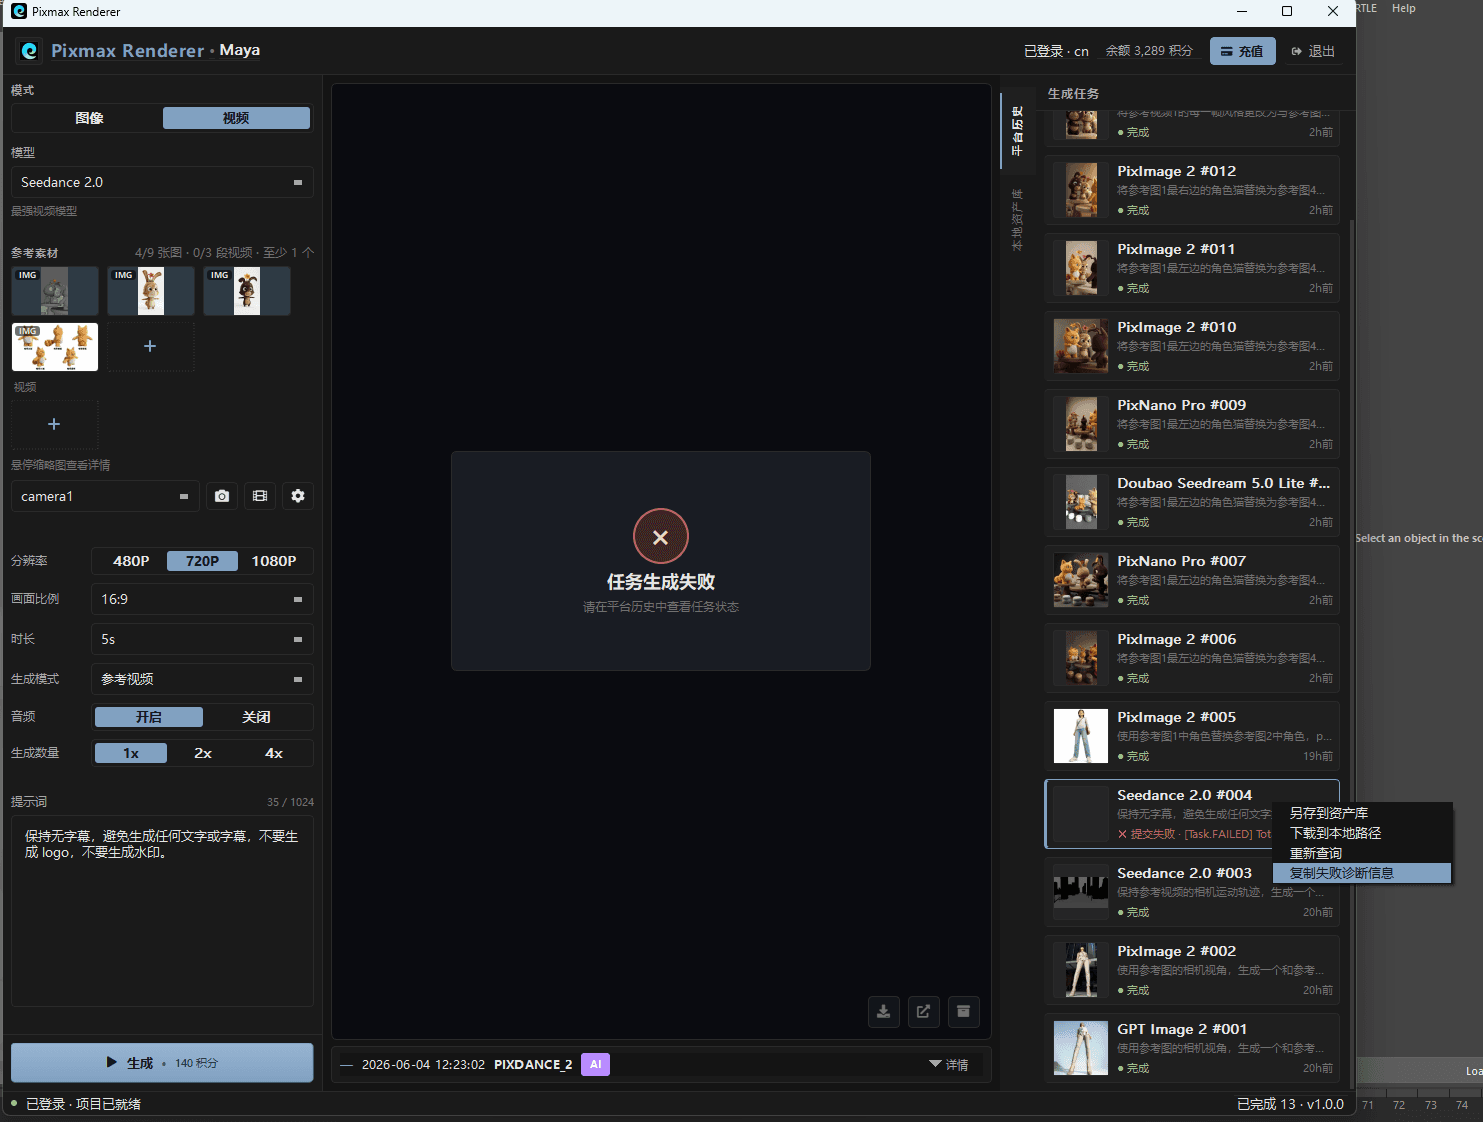Click the Pixmax Renderer logo icon in header
The width and height of the screenshot is (1483, 1122).
coord(29,50)
